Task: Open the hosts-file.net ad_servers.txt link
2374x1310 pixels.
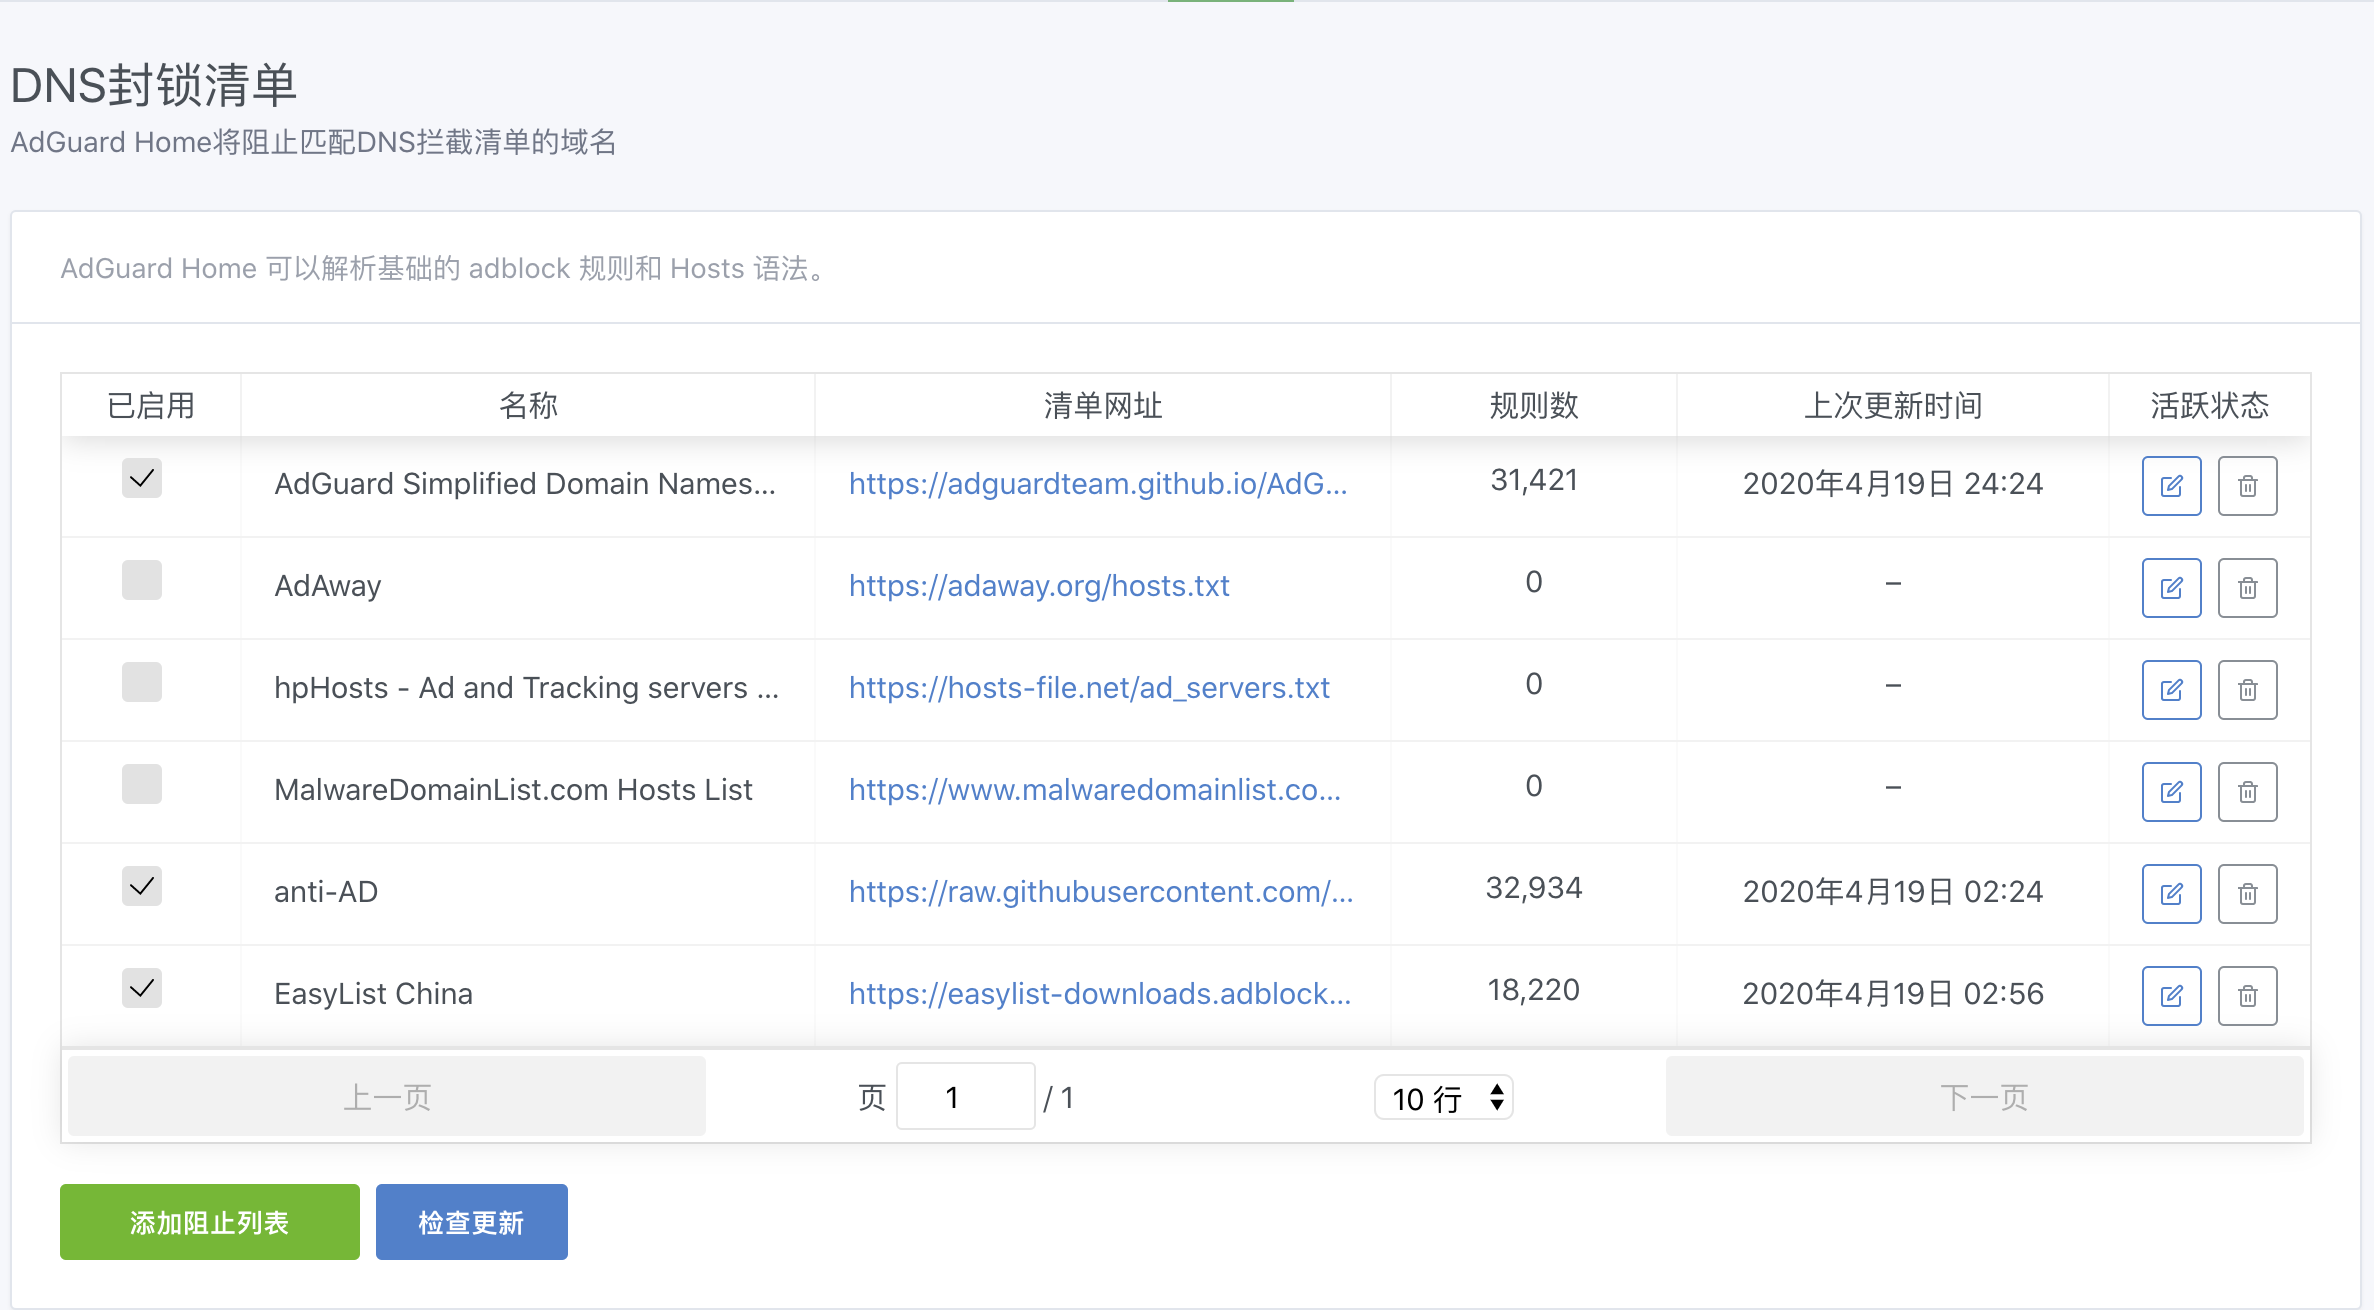Action: (x=1089, y=688)
